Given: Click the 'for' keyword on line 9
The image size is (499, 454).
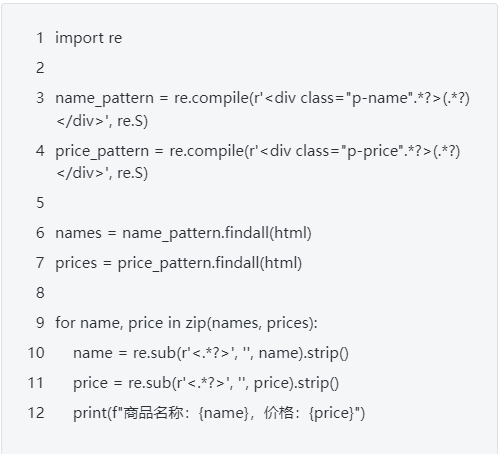Looking at the screenshot, I should pos(65,323).
